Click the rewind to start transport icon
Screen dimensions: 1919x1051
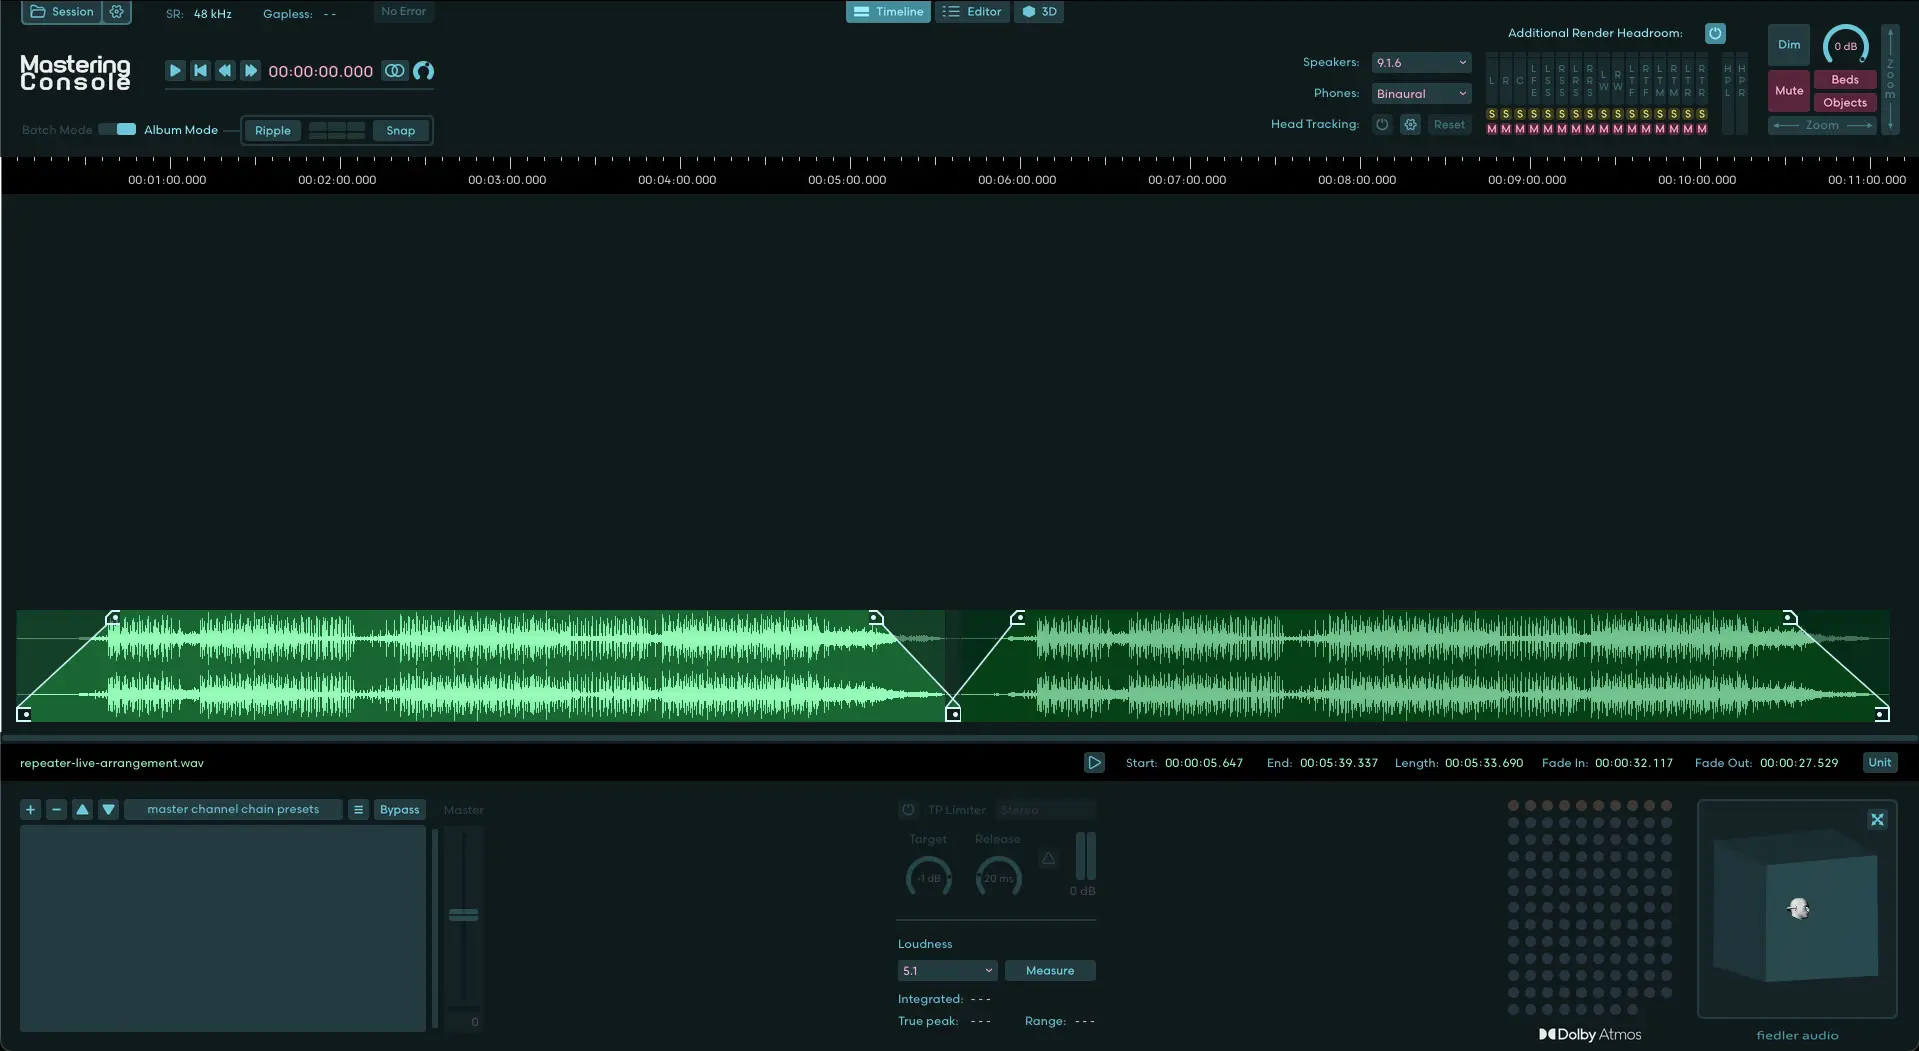pos(200,71)
